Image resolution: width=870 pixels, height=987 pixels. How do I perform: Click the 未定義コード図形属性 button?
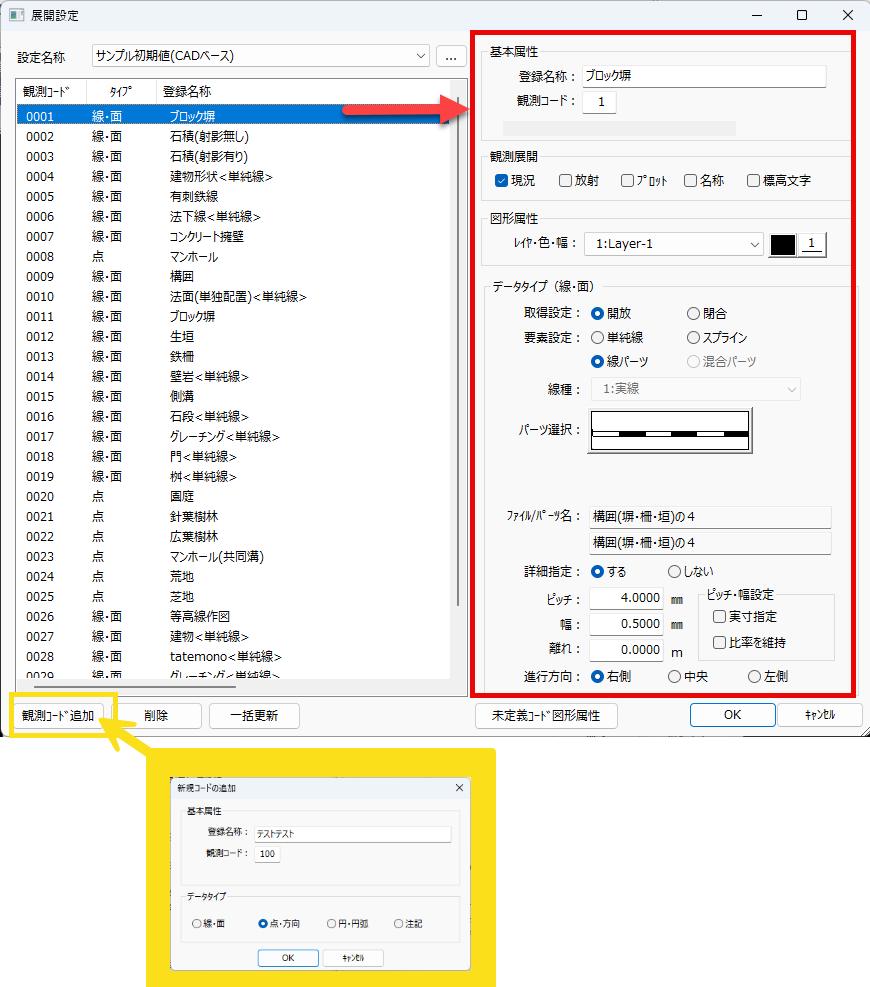546,715
